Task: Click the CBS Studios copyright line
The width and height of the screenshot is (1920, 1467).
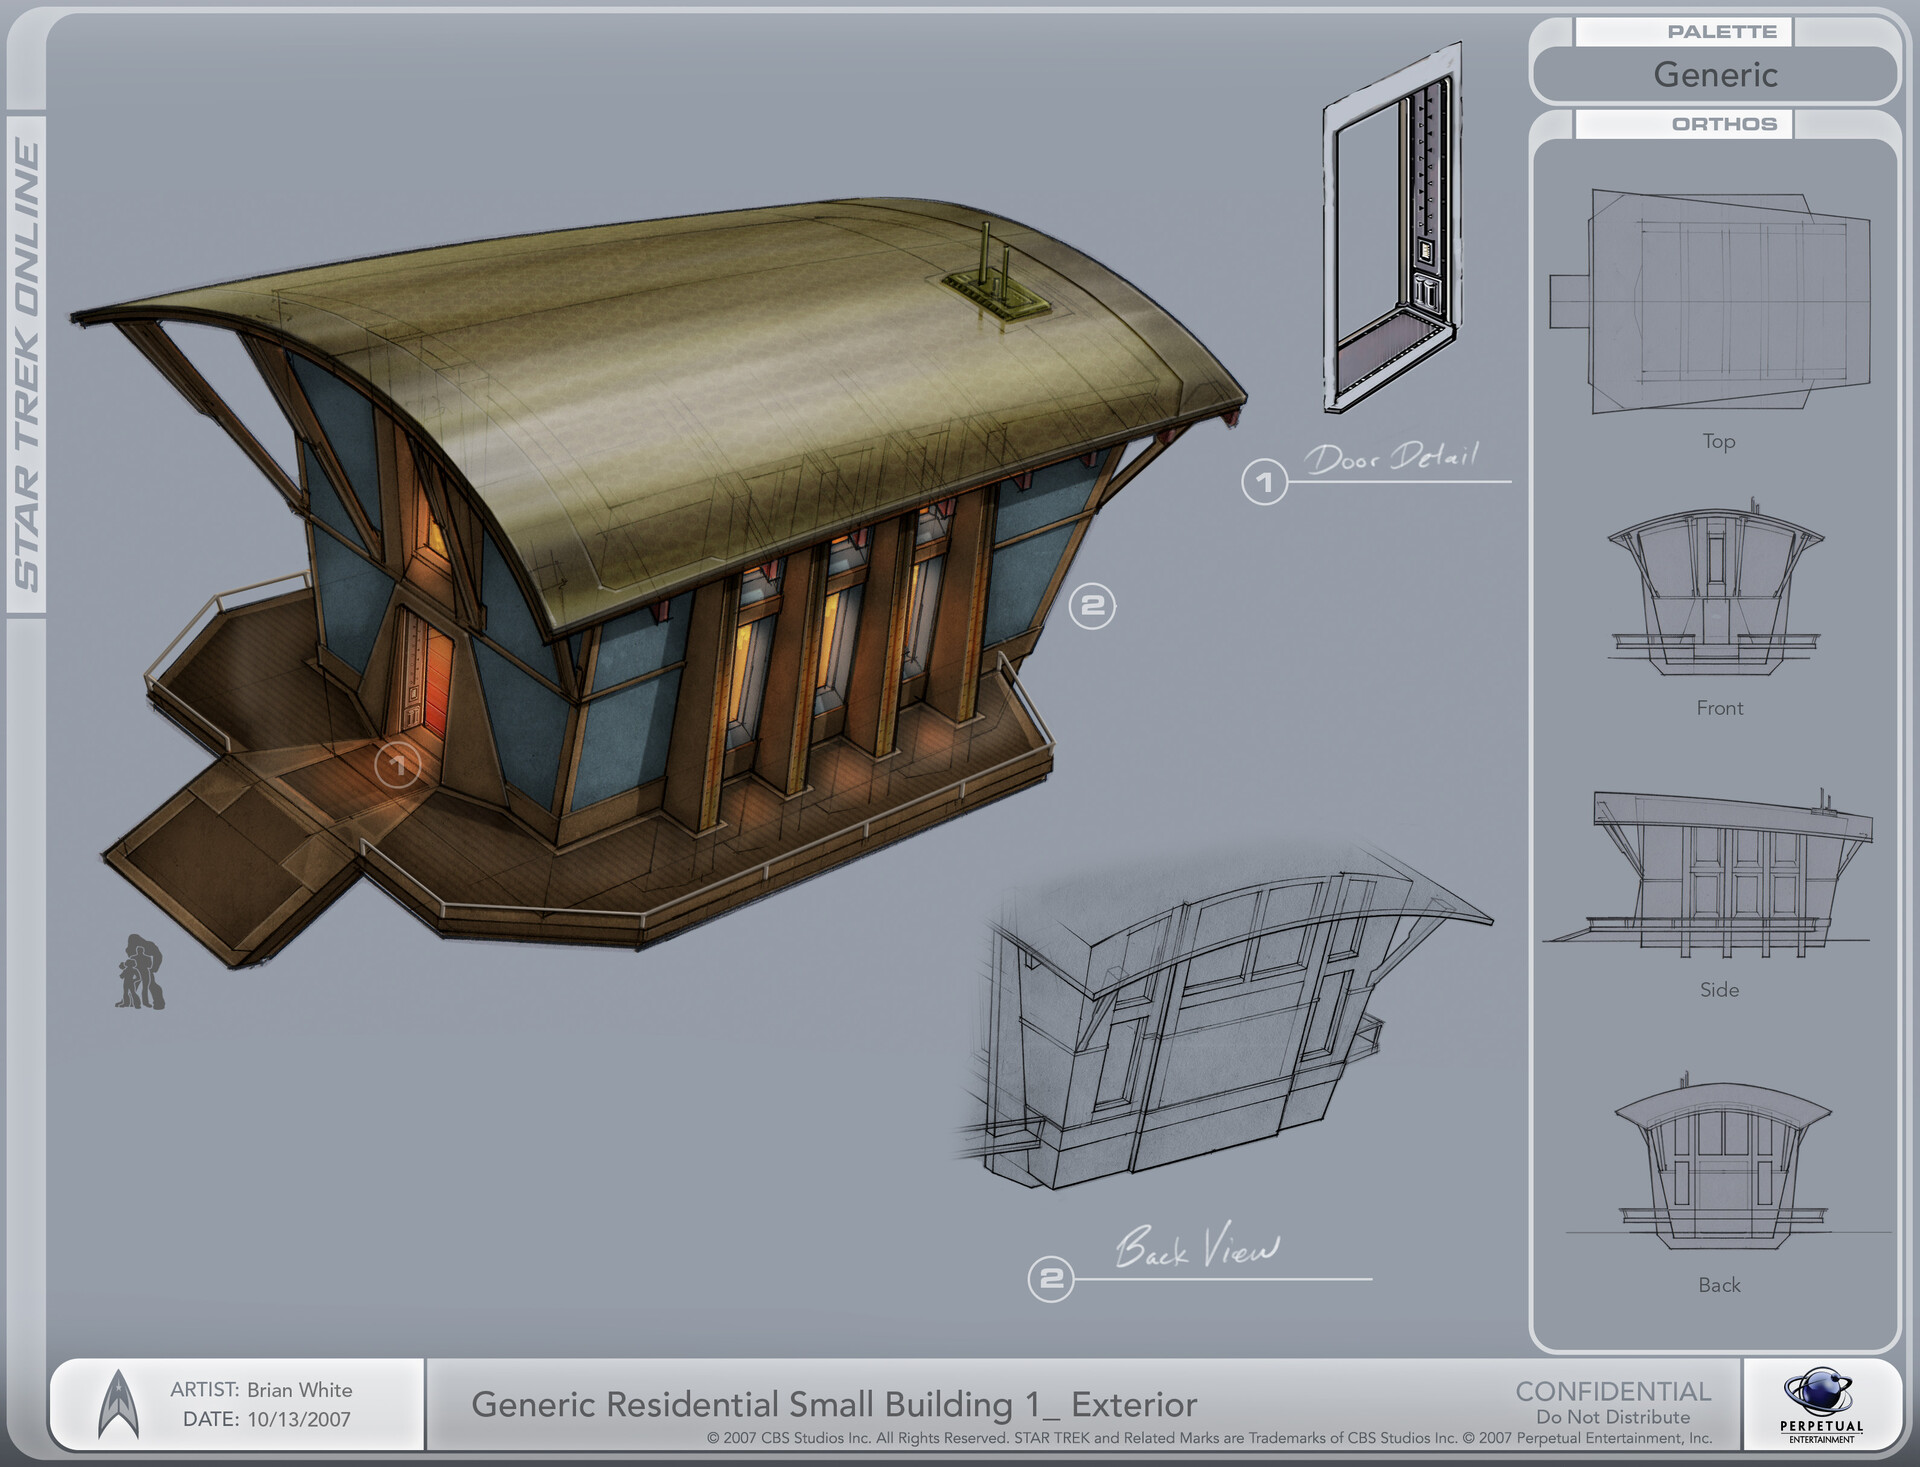Action: point(1209,1438)
